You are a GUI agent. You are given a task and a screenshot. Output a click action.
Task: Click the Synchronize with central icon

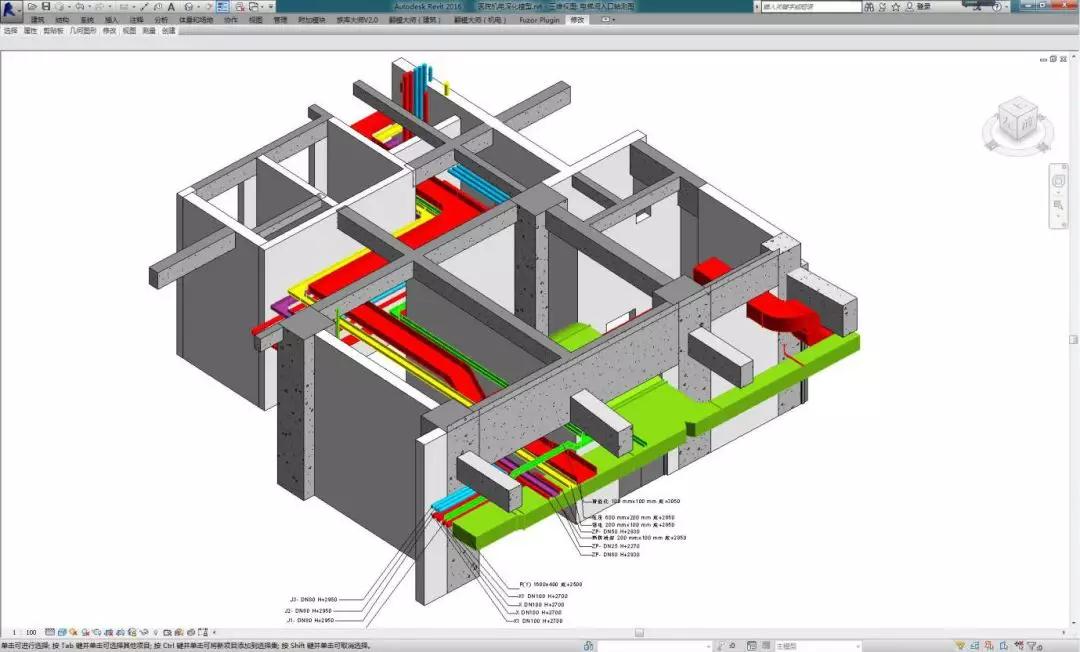tap(60, 6)
